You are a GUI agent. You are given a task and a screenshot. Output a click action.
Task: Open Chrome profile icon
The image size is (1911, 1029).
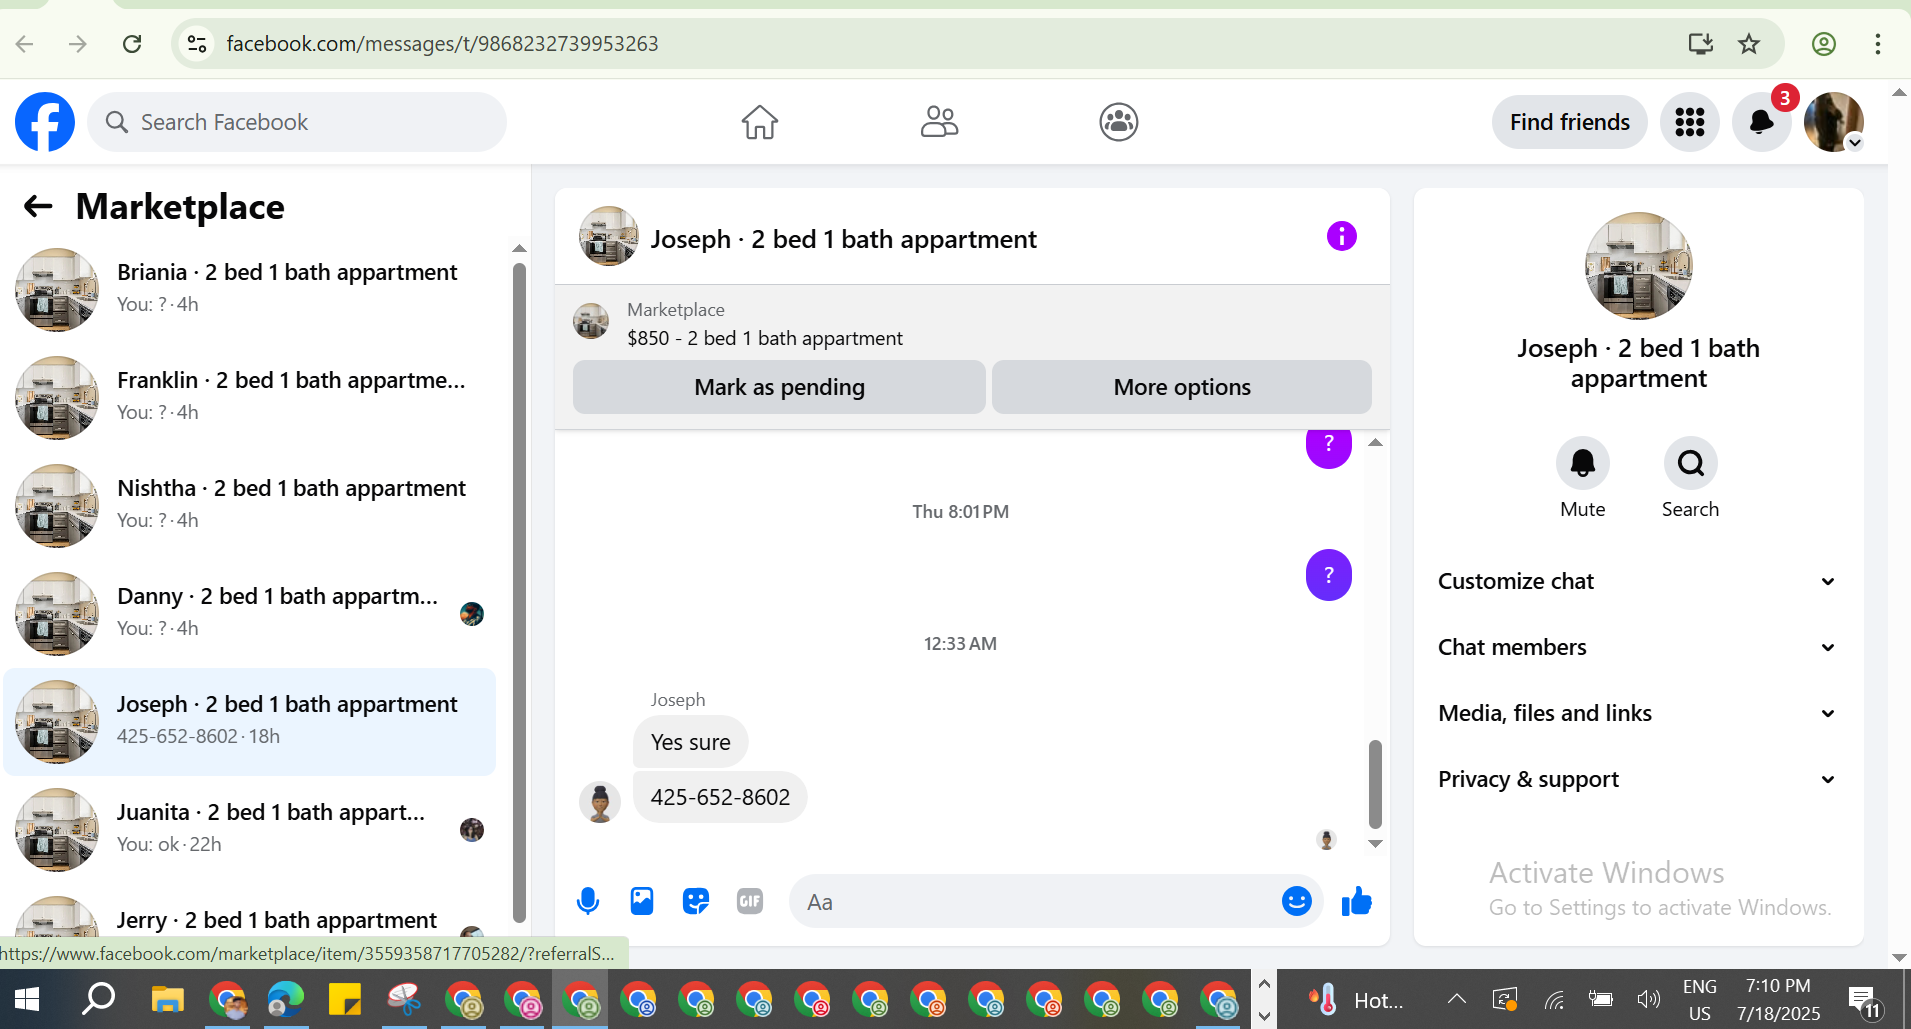1824,44
